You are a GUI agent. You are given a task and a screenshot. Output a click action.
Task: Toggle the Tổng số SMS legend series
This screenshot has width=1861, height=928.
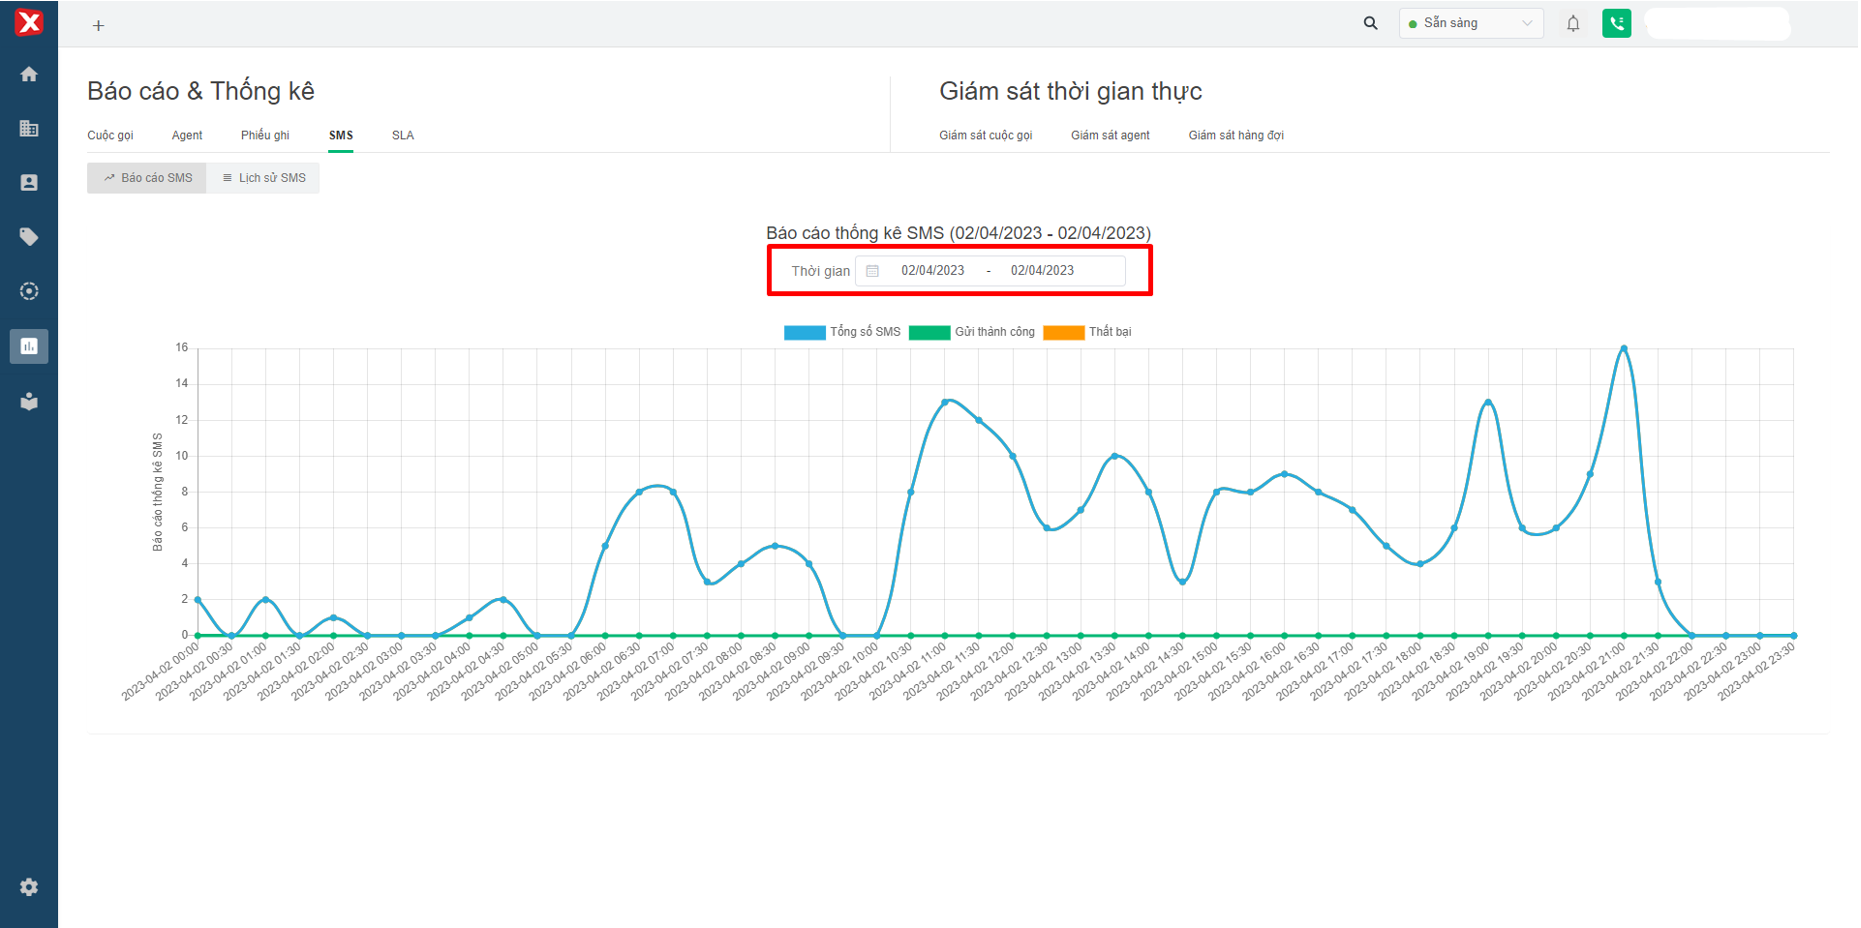coord(843,332)
